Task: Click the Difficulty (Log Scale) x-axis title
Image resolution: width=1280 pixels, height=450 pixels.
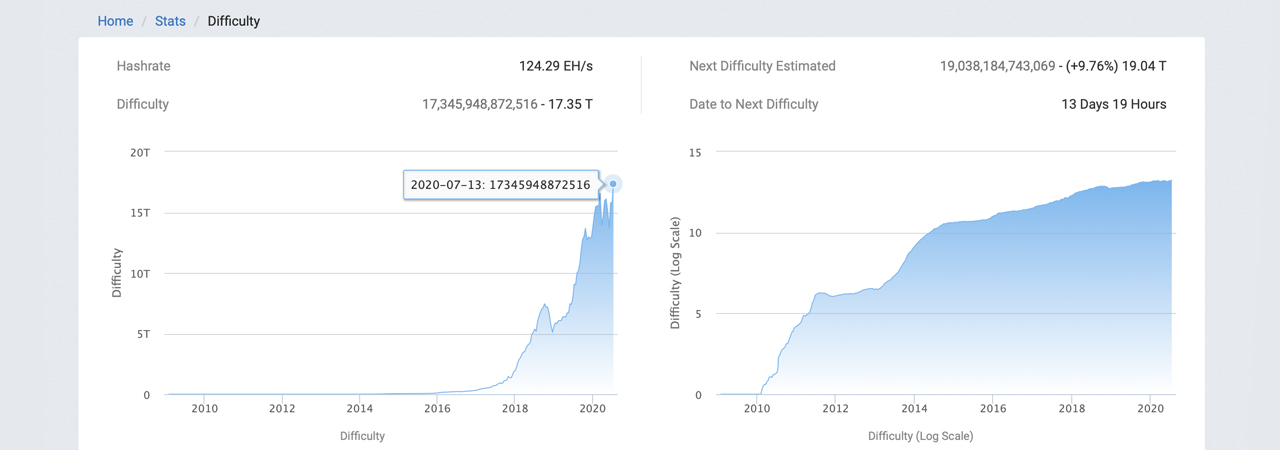Action: point(920,436)
